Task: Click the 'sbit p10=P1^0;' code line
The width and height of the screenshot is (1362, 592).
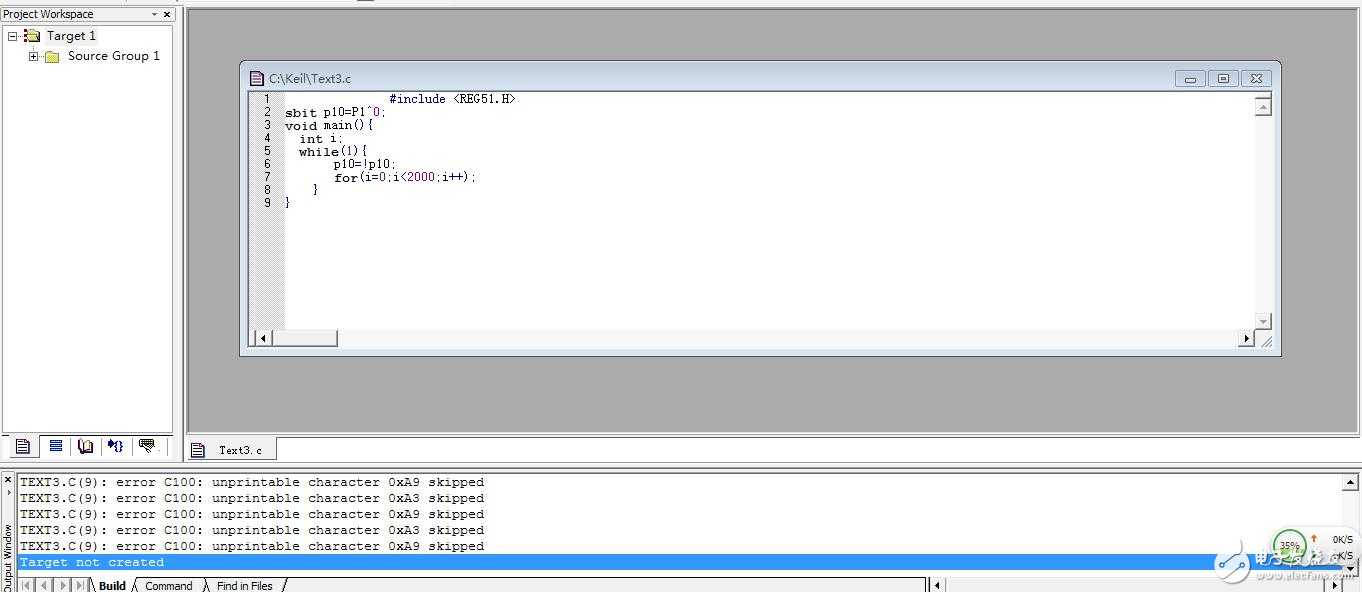Action: point(335,112)
